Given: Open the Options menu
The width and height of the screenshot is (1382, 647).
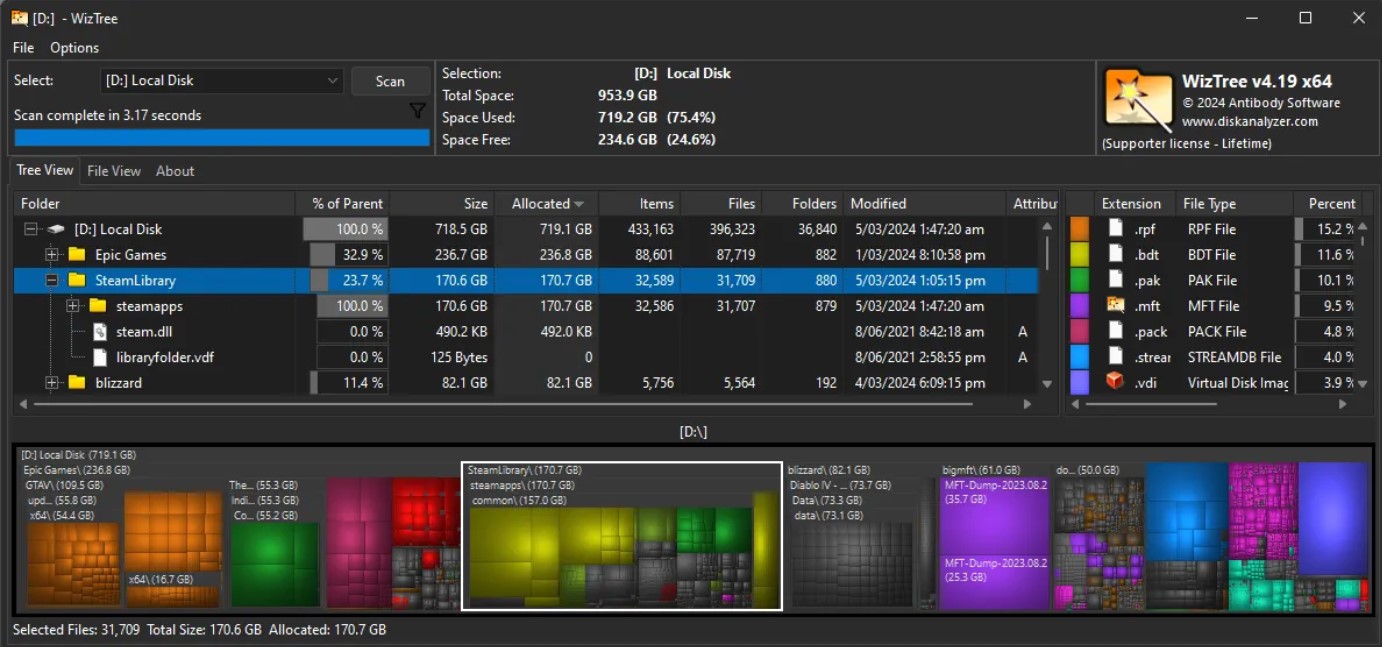Looking at the screenshot, I should point(75,47).
